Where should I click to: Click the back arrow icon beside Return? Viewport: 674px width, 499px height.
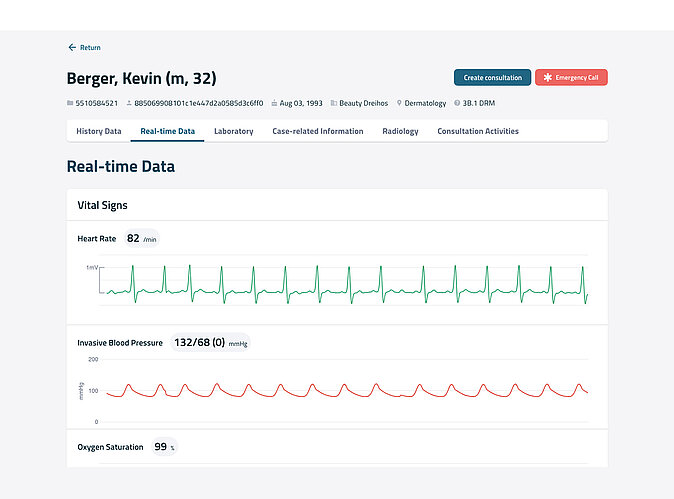[x=72, y=47]
